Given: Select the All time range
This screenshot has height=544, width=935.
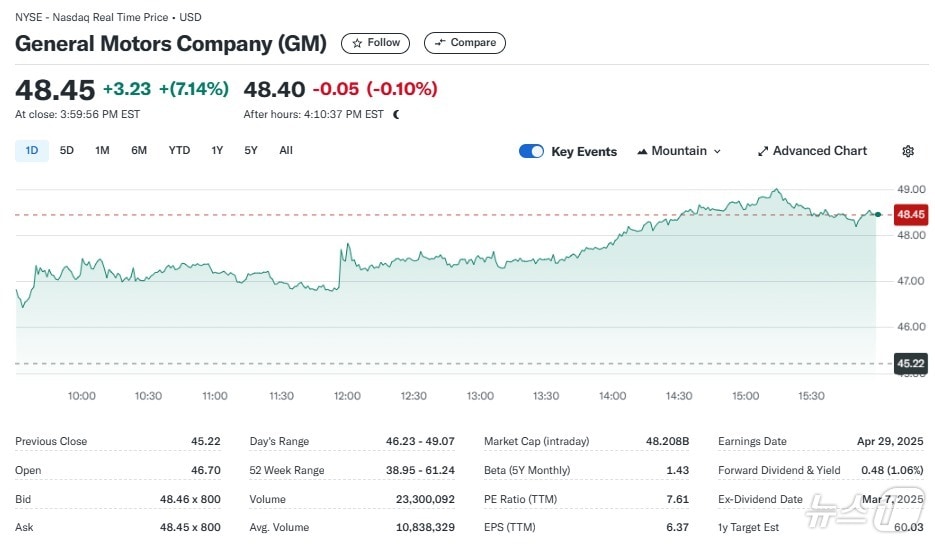Looking at the screenshot, I should (286, 151).
